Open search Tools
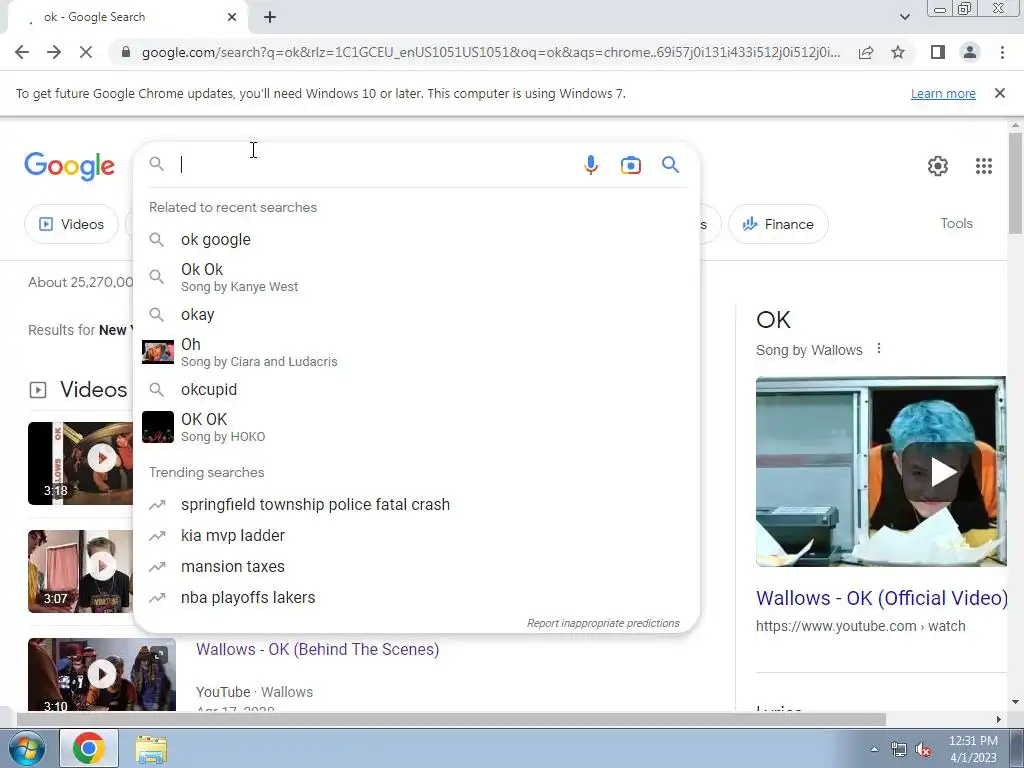The image size is (1024, 768). pyautogui.click(x=956, y=223)
